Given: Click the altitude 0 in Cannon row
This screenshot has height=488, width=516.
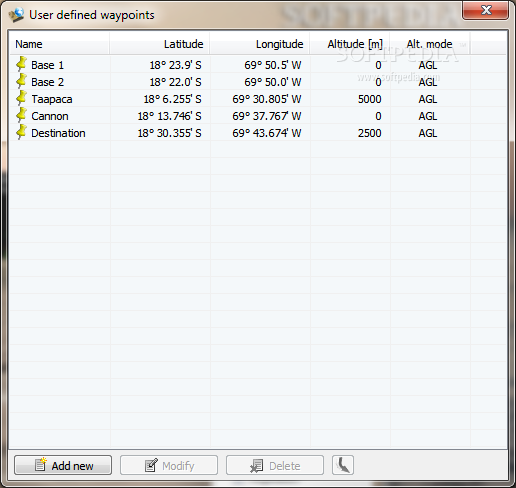Looking at the screenshot, I should (x=378, y=116).
